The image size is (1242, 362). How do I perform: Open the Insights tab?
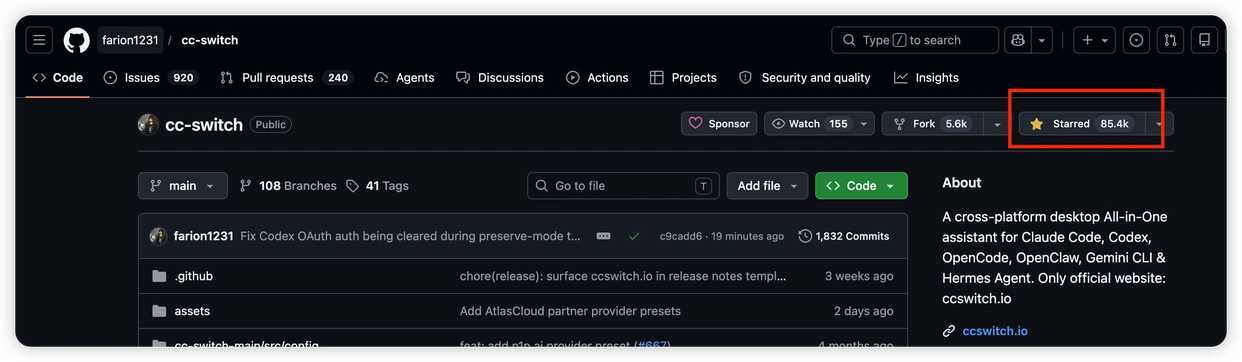point(926,77)
